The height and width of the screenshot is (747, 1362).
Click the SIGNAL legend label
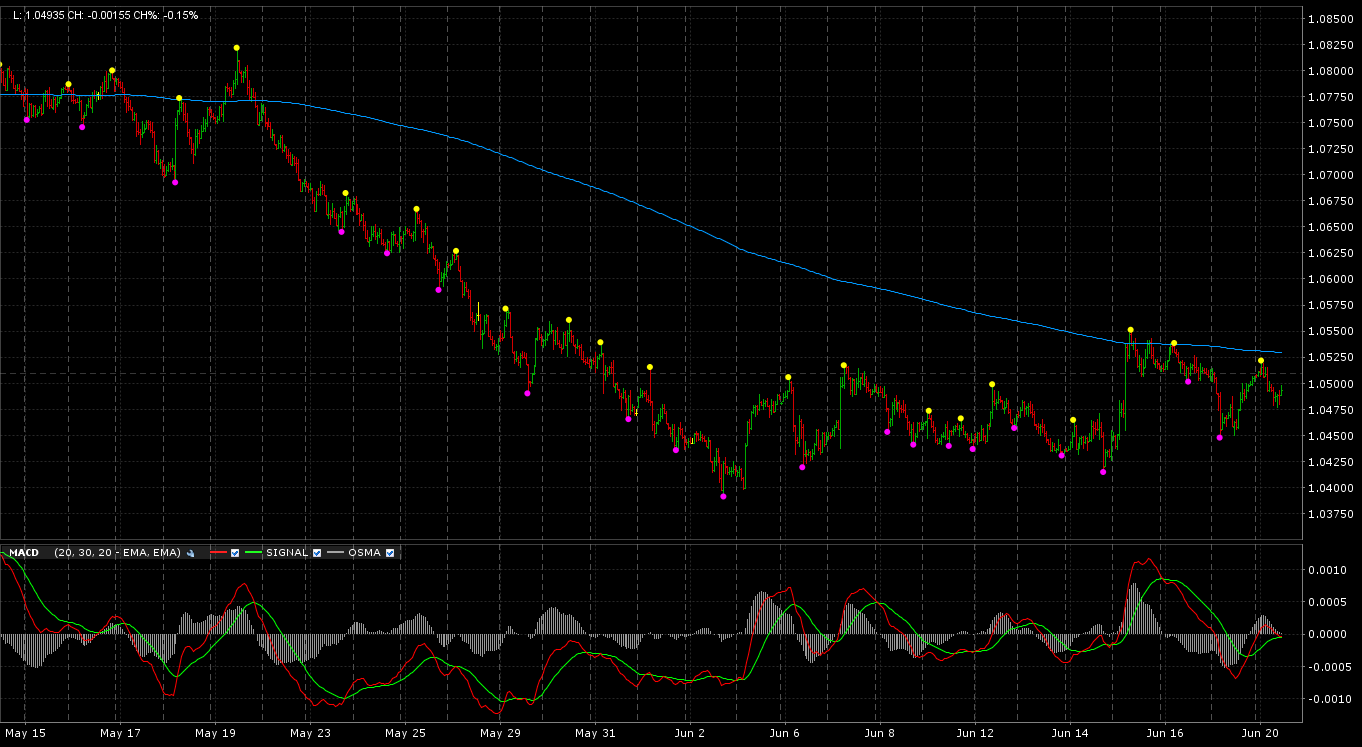(286, 553)
